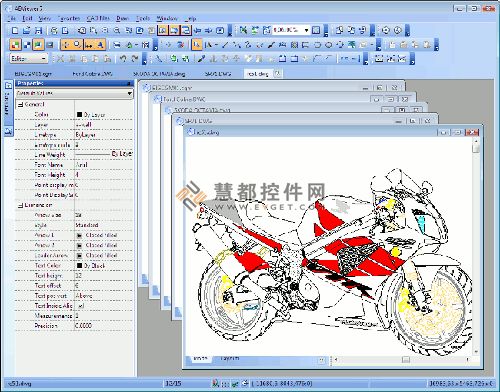Click the drawing's horizontal scrollbar thumb
Image resolution: width=500 pixels, height=392 pixels.
click(x=406, y=359)
